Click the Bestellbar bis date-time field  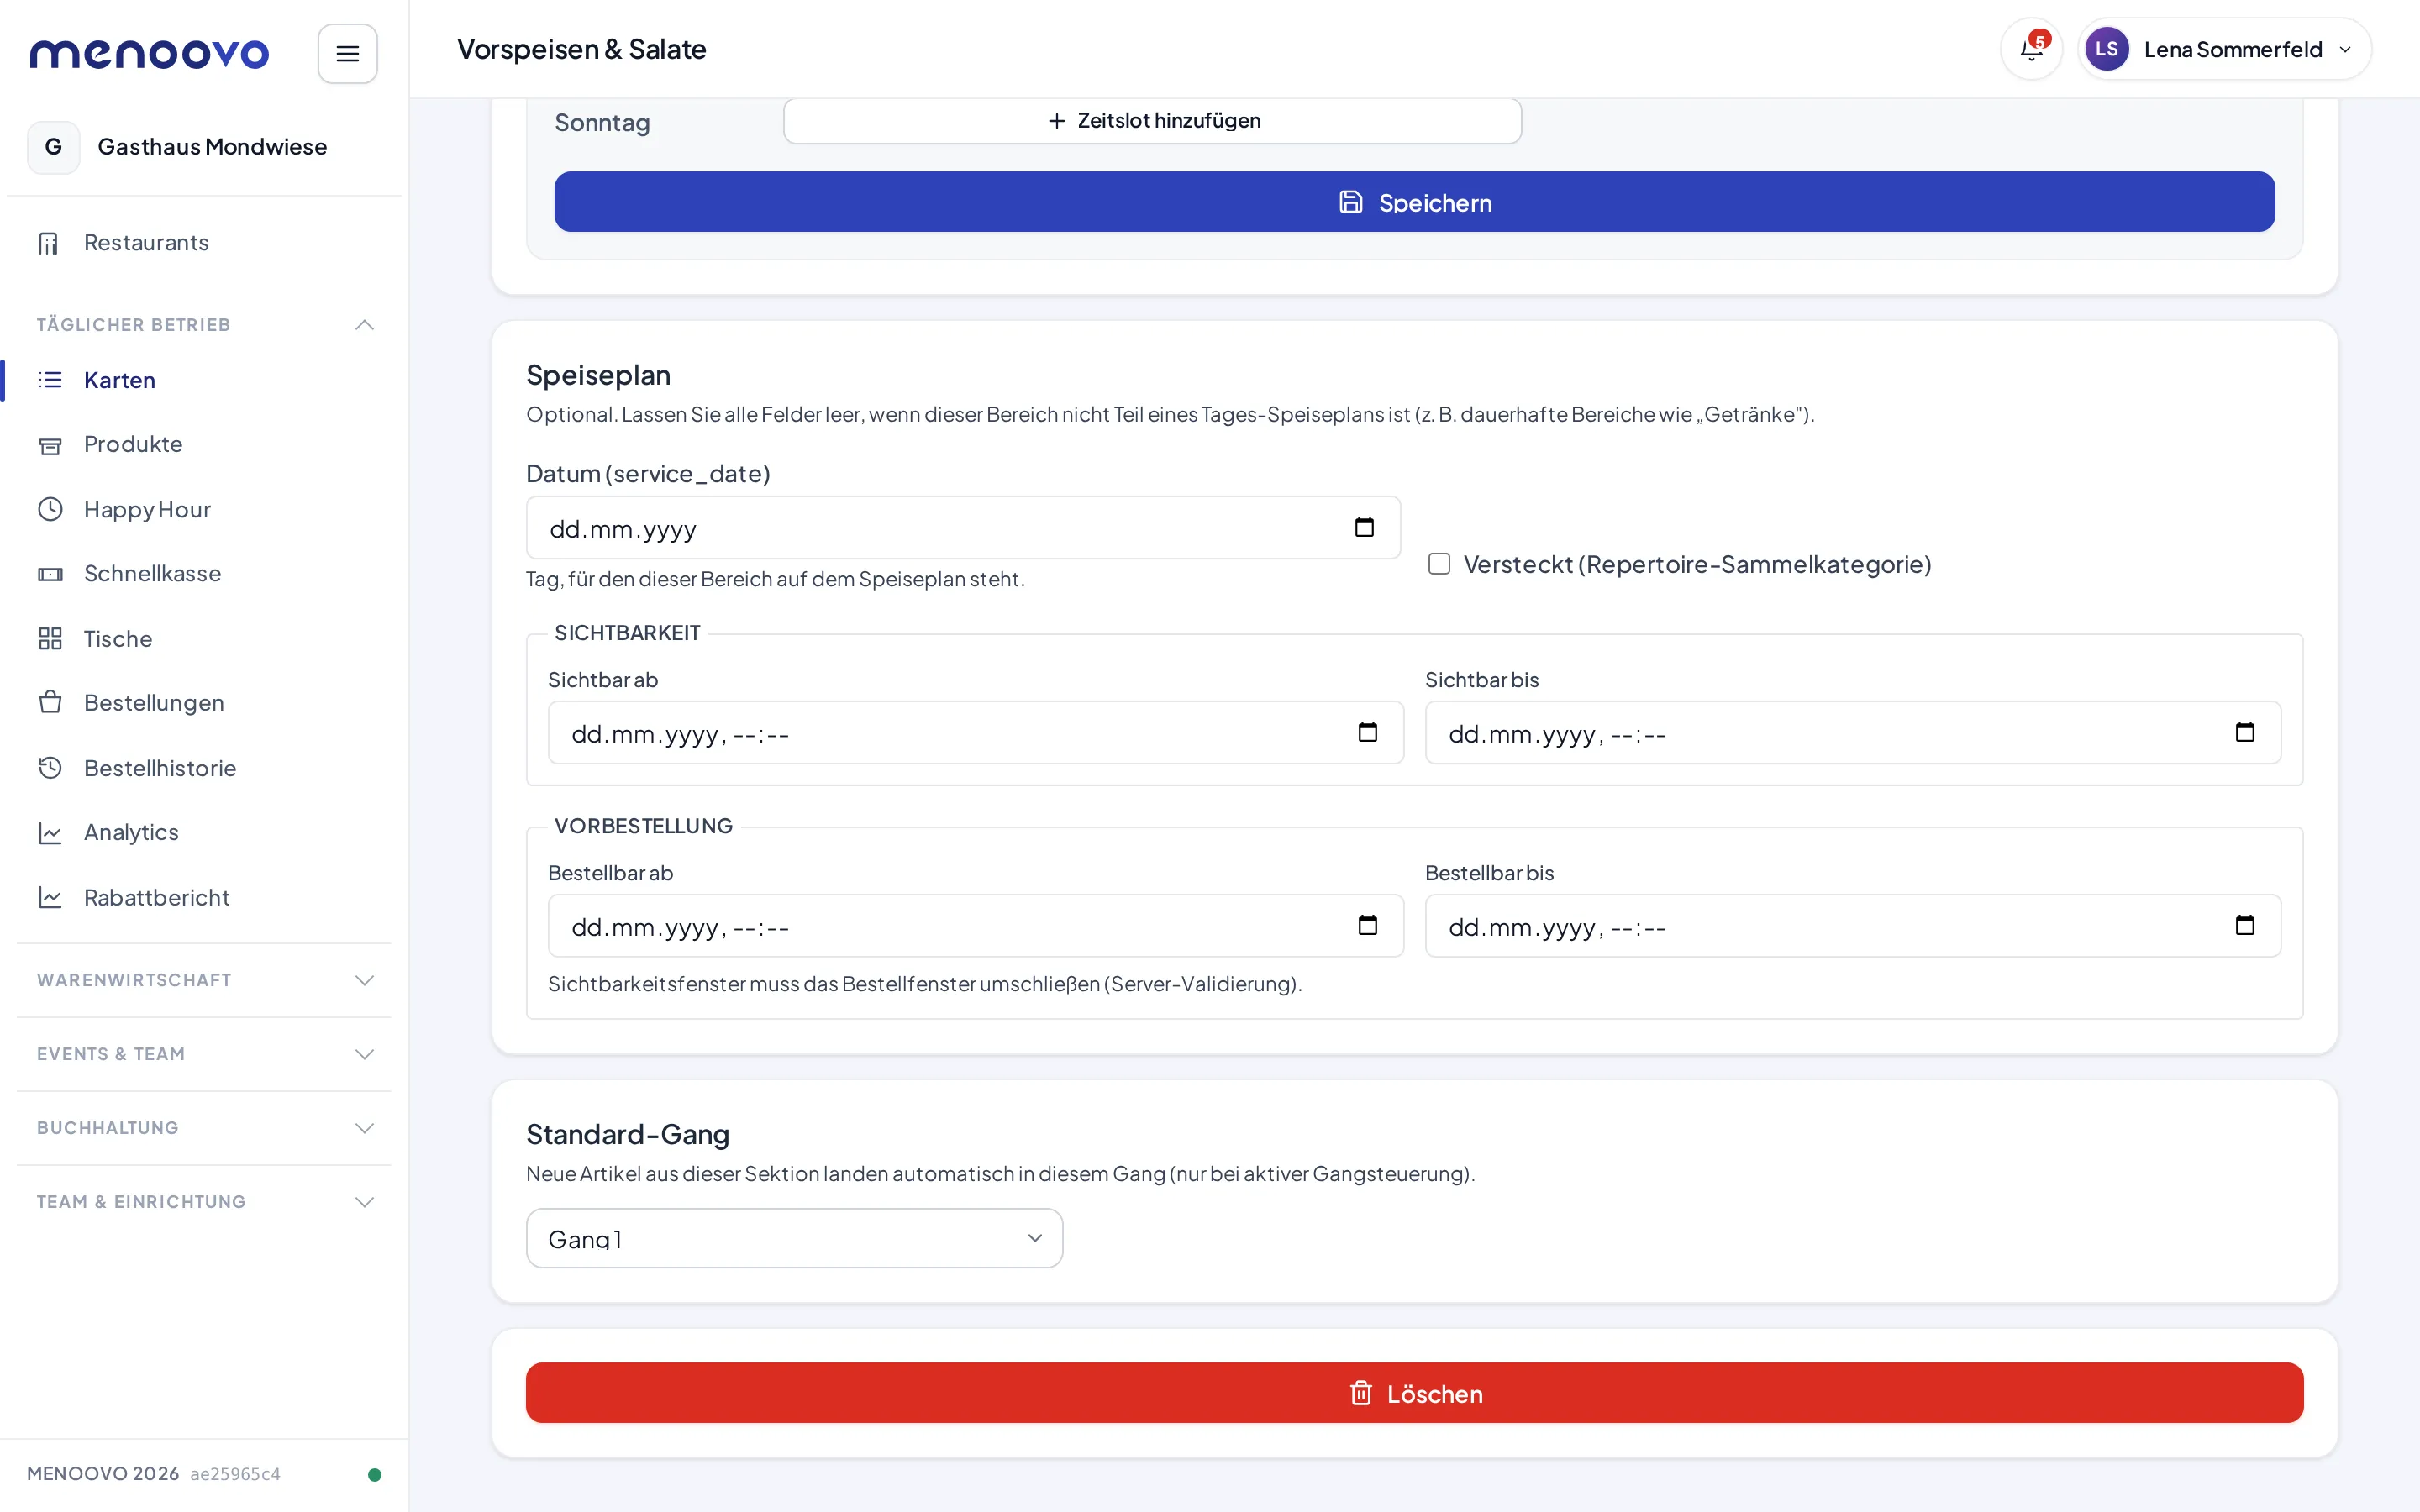coord(1852,926)
